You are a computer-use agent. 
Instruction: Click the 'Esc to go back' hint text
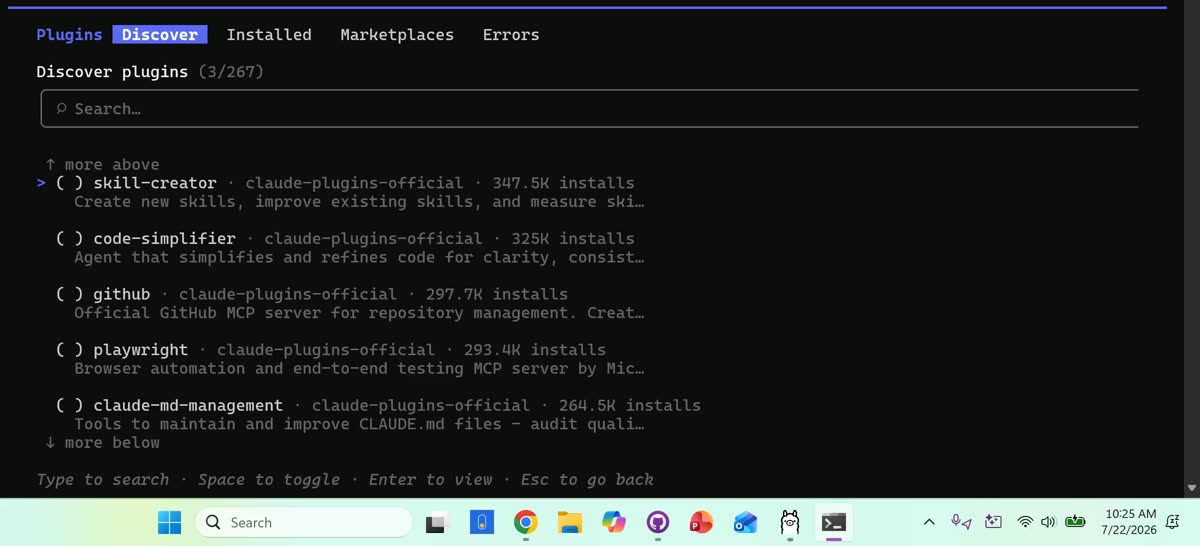pos(587,480)
